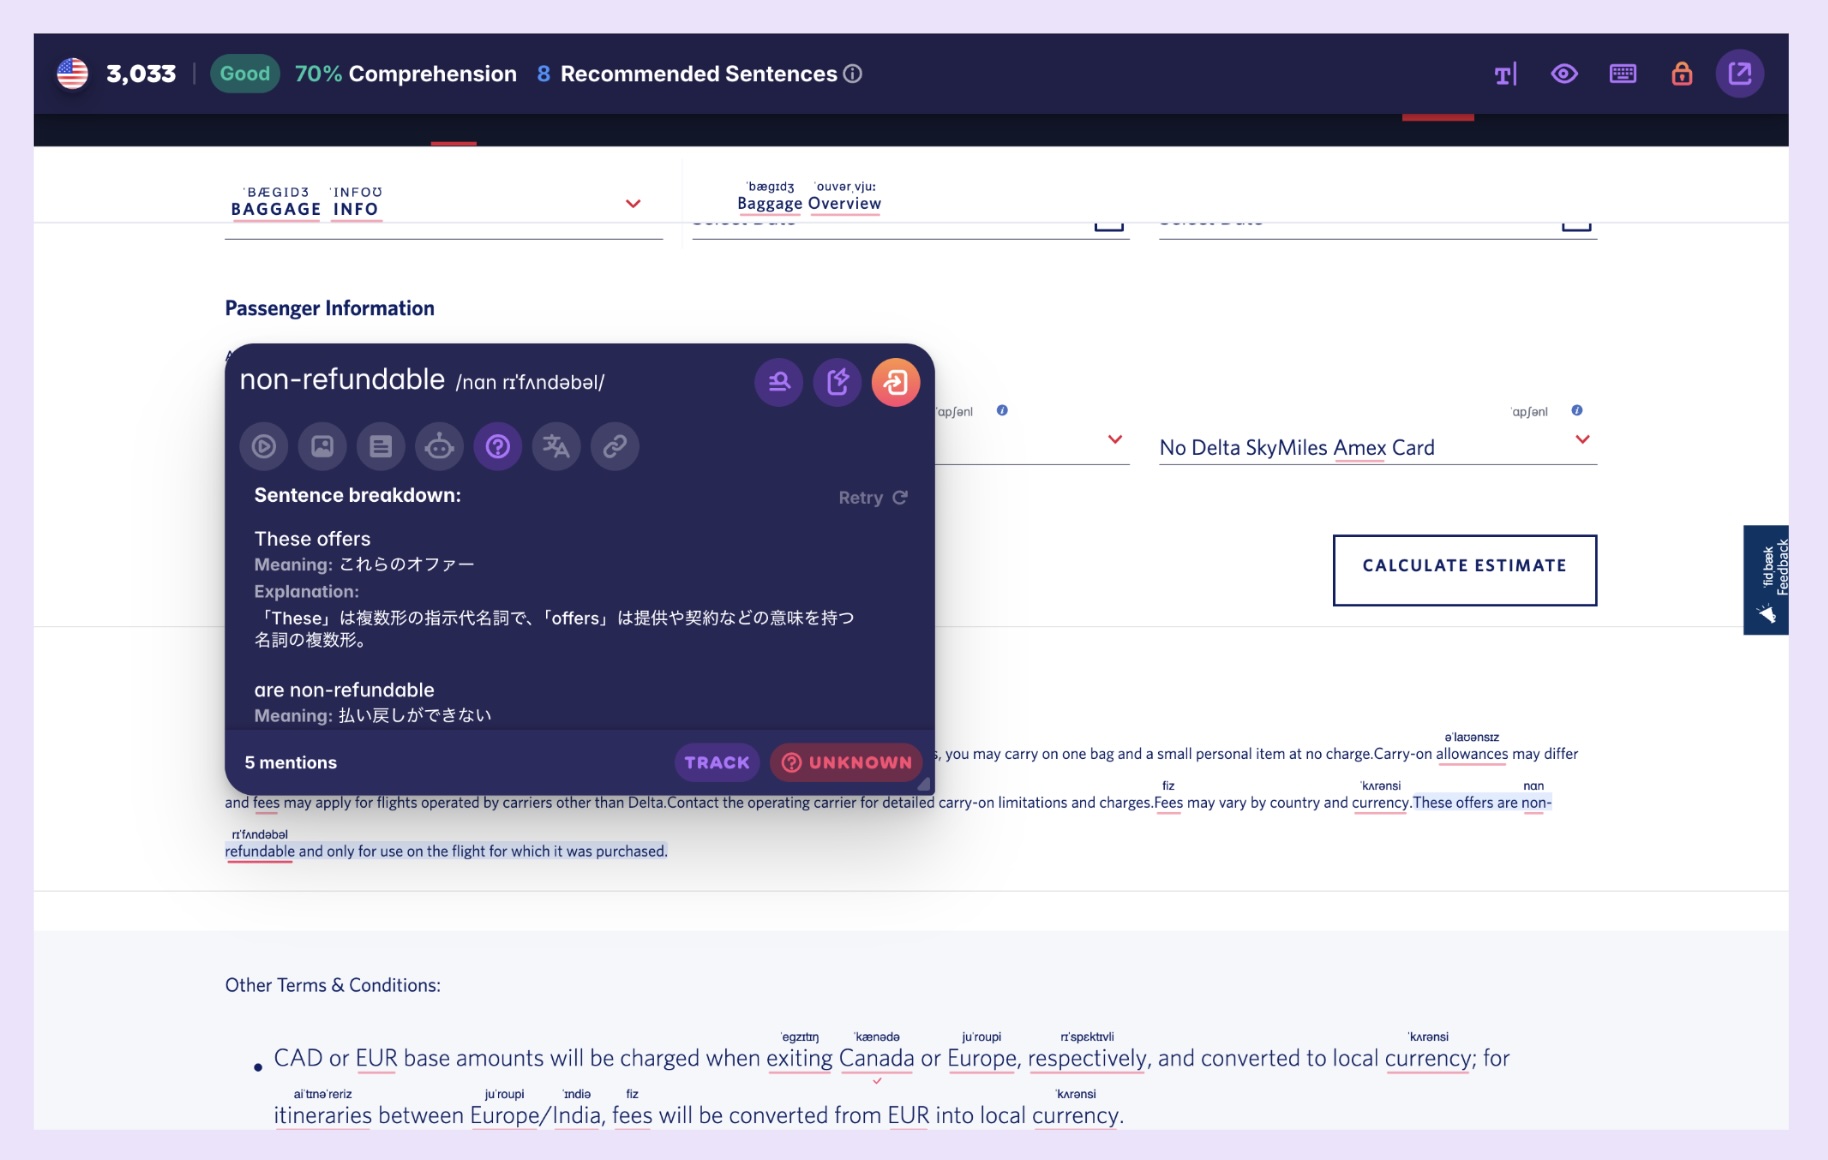Click the eye icon in the top toolbar
Image resolution: width=1828 pixels, height=1160 pixels.
(x=1564, y=73)
